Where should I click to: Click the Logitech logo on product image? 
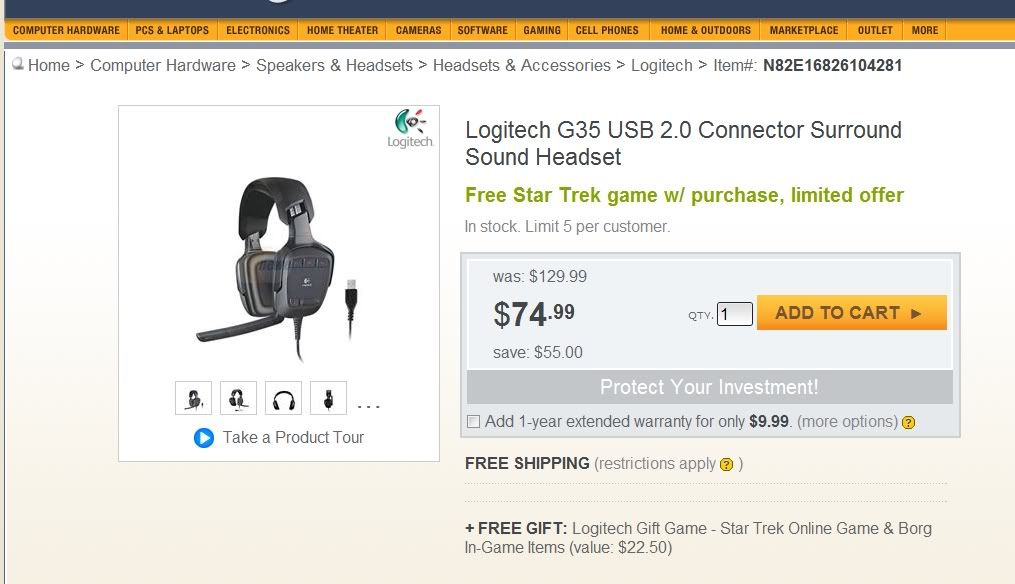click(x=410, y=128)
